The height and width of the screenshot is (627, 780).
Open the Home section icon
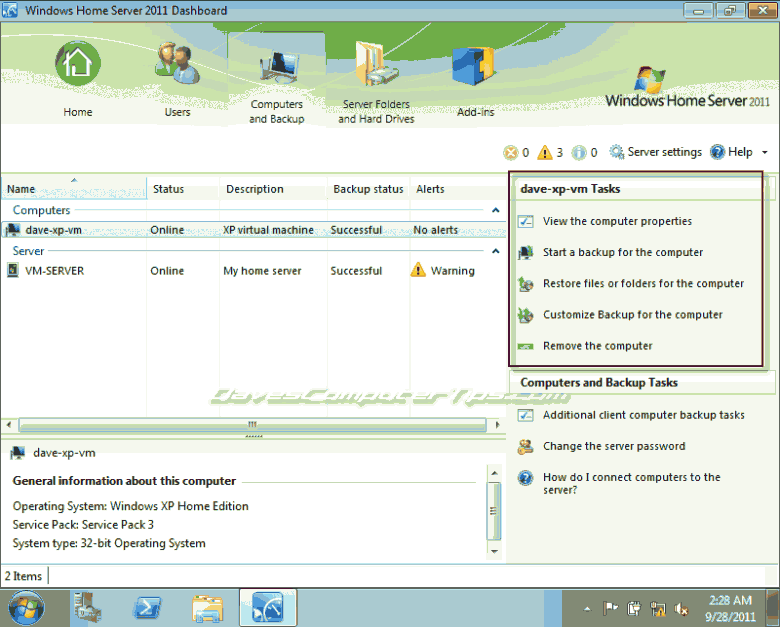click(78, 63)
